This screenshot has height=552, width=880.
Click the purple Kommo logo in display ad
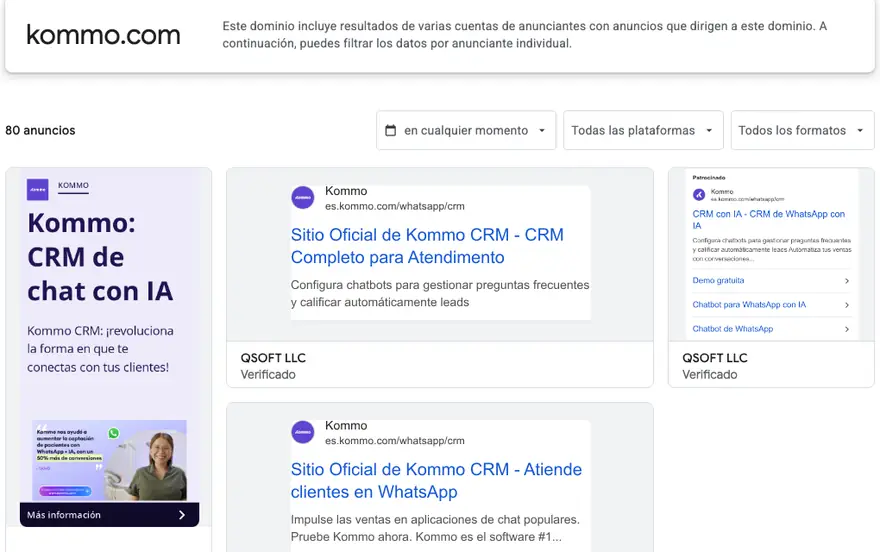(38, 190)
